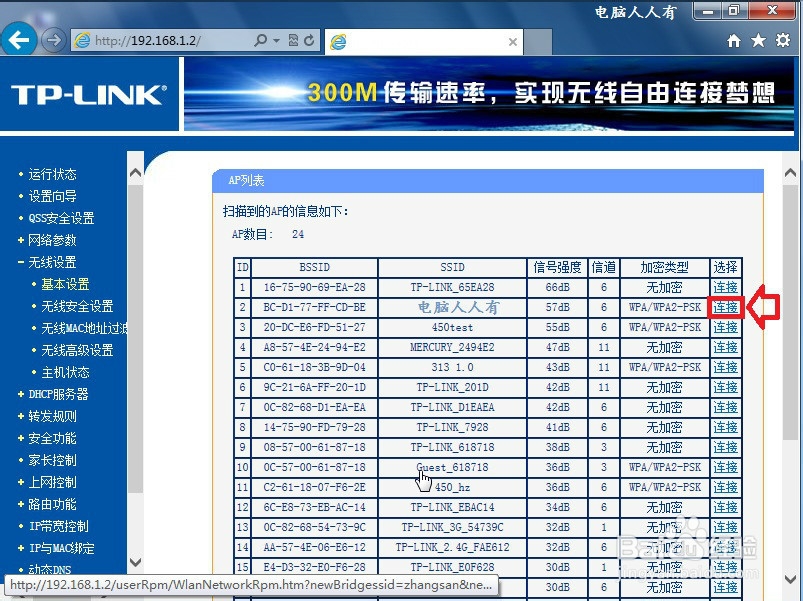
Task: Click BSSID cell BC-D1-77-FF-CD-BE
Action: (314, 307)
